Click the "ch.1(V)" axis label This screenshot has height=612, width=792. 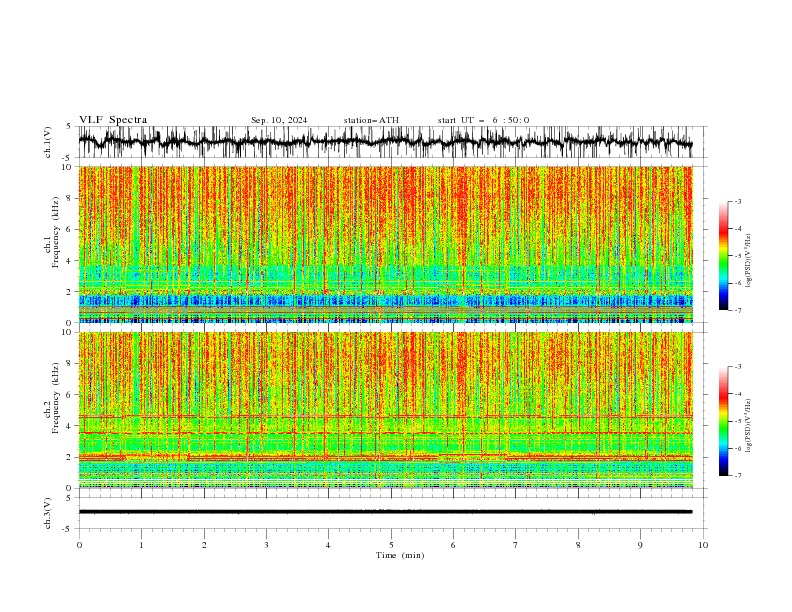tap(48, 142)
